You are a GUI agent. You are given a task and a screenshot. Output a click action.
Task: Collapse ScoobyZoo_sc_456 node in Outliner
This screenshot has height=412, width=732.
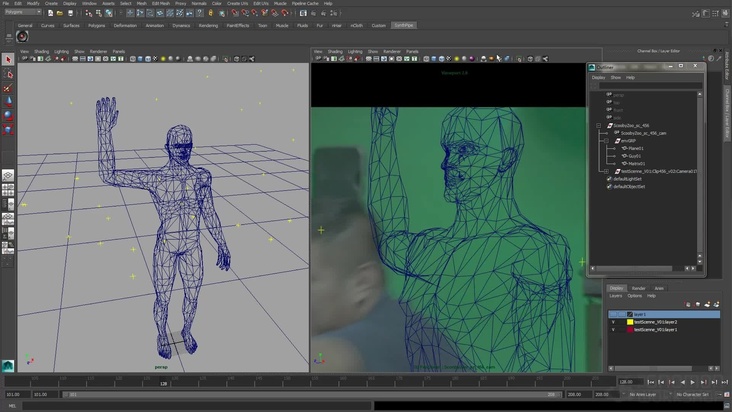click(x=598, y=126)
